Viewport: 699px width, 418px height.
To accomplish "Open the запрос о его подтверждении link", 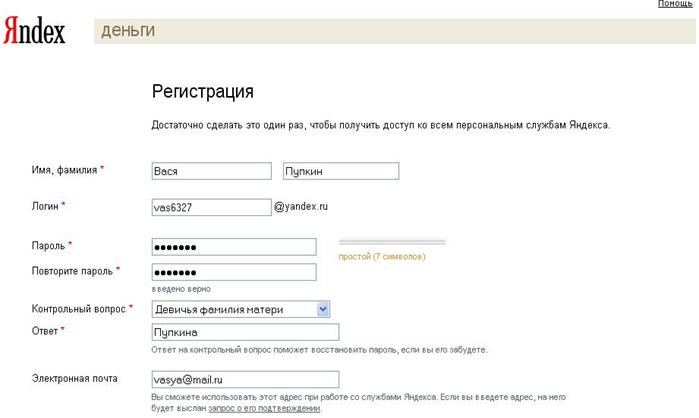I will 264,408.
